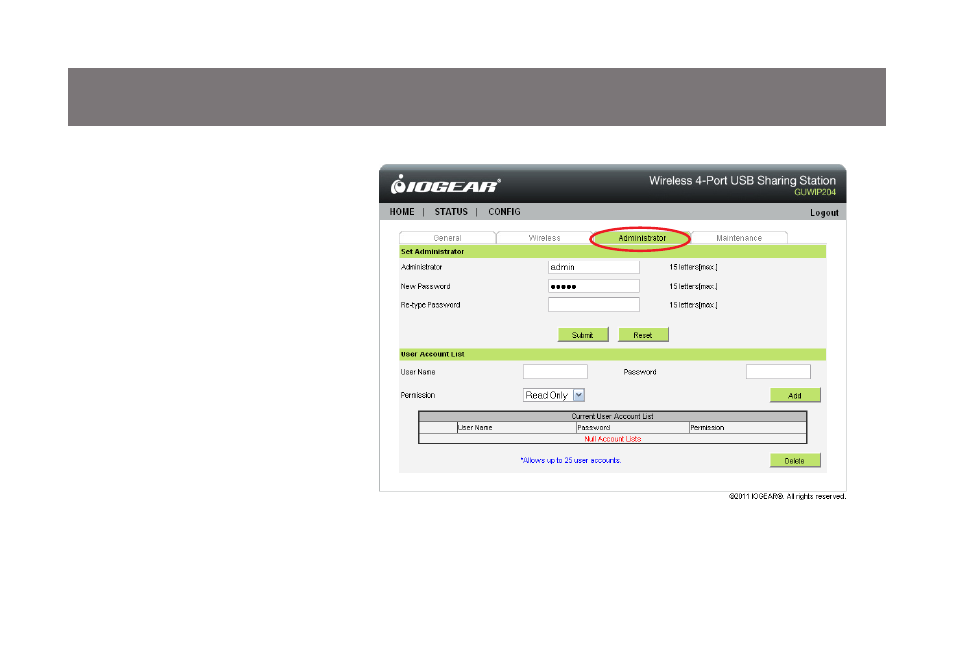
Task: Open the STATUS menu item
Action: click(451, 212)
